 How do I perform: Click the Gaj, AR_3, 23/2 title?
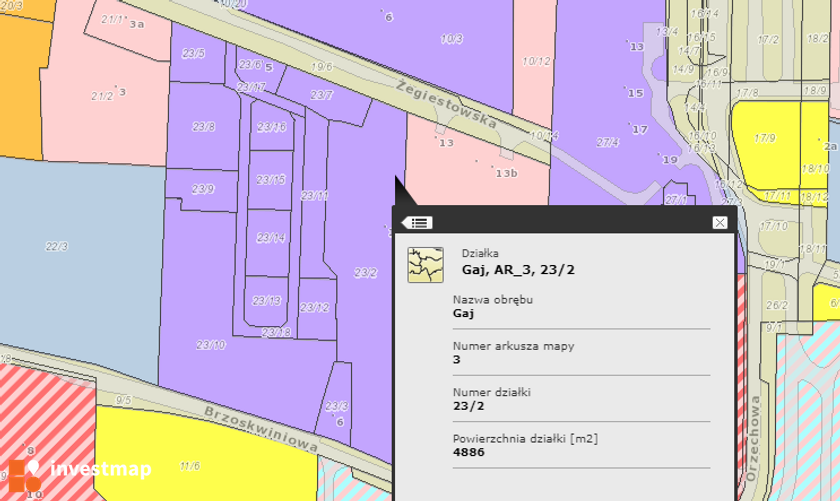tap(518, 270)
